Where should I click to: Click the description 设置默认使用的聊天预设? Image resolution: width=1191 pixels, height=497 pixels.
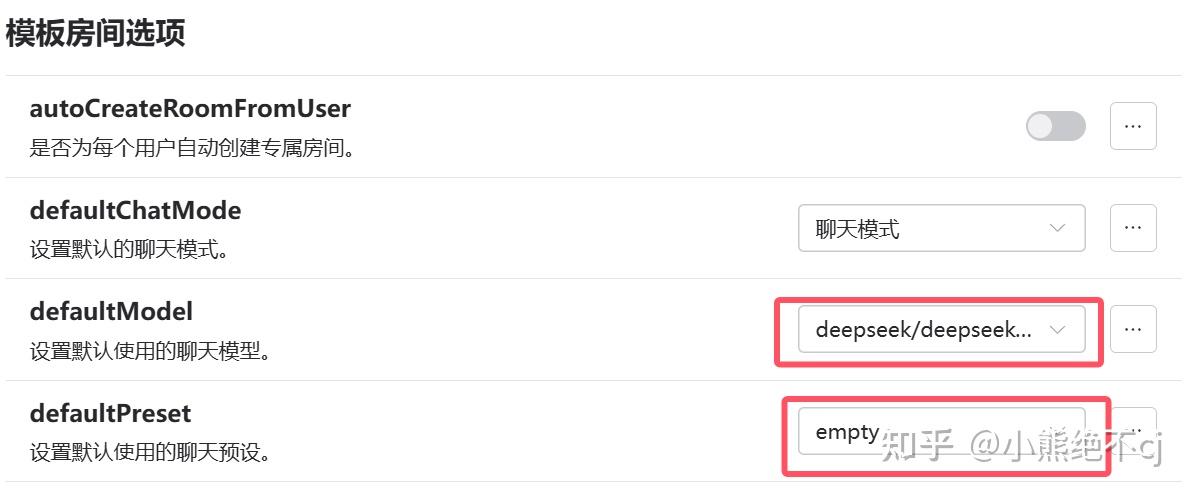(x=151, y=453)
